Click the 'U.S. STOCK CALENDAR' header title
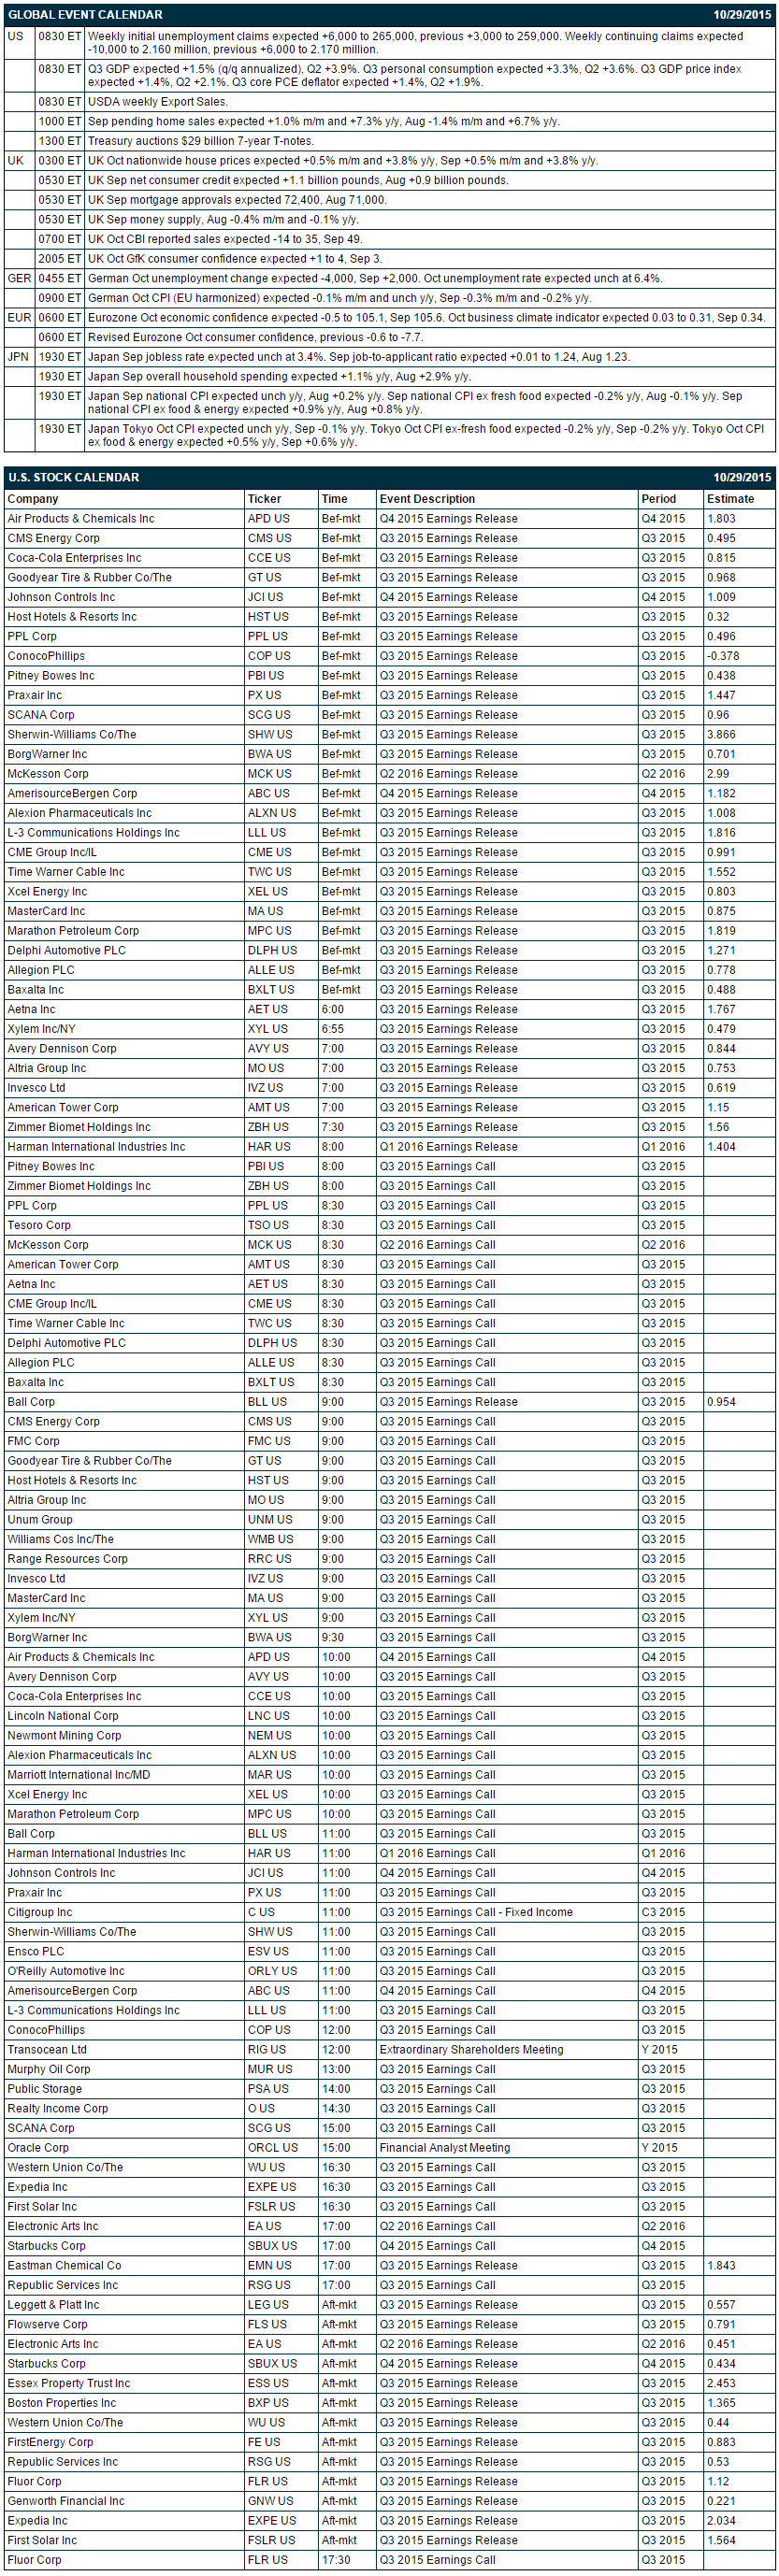 73,478
